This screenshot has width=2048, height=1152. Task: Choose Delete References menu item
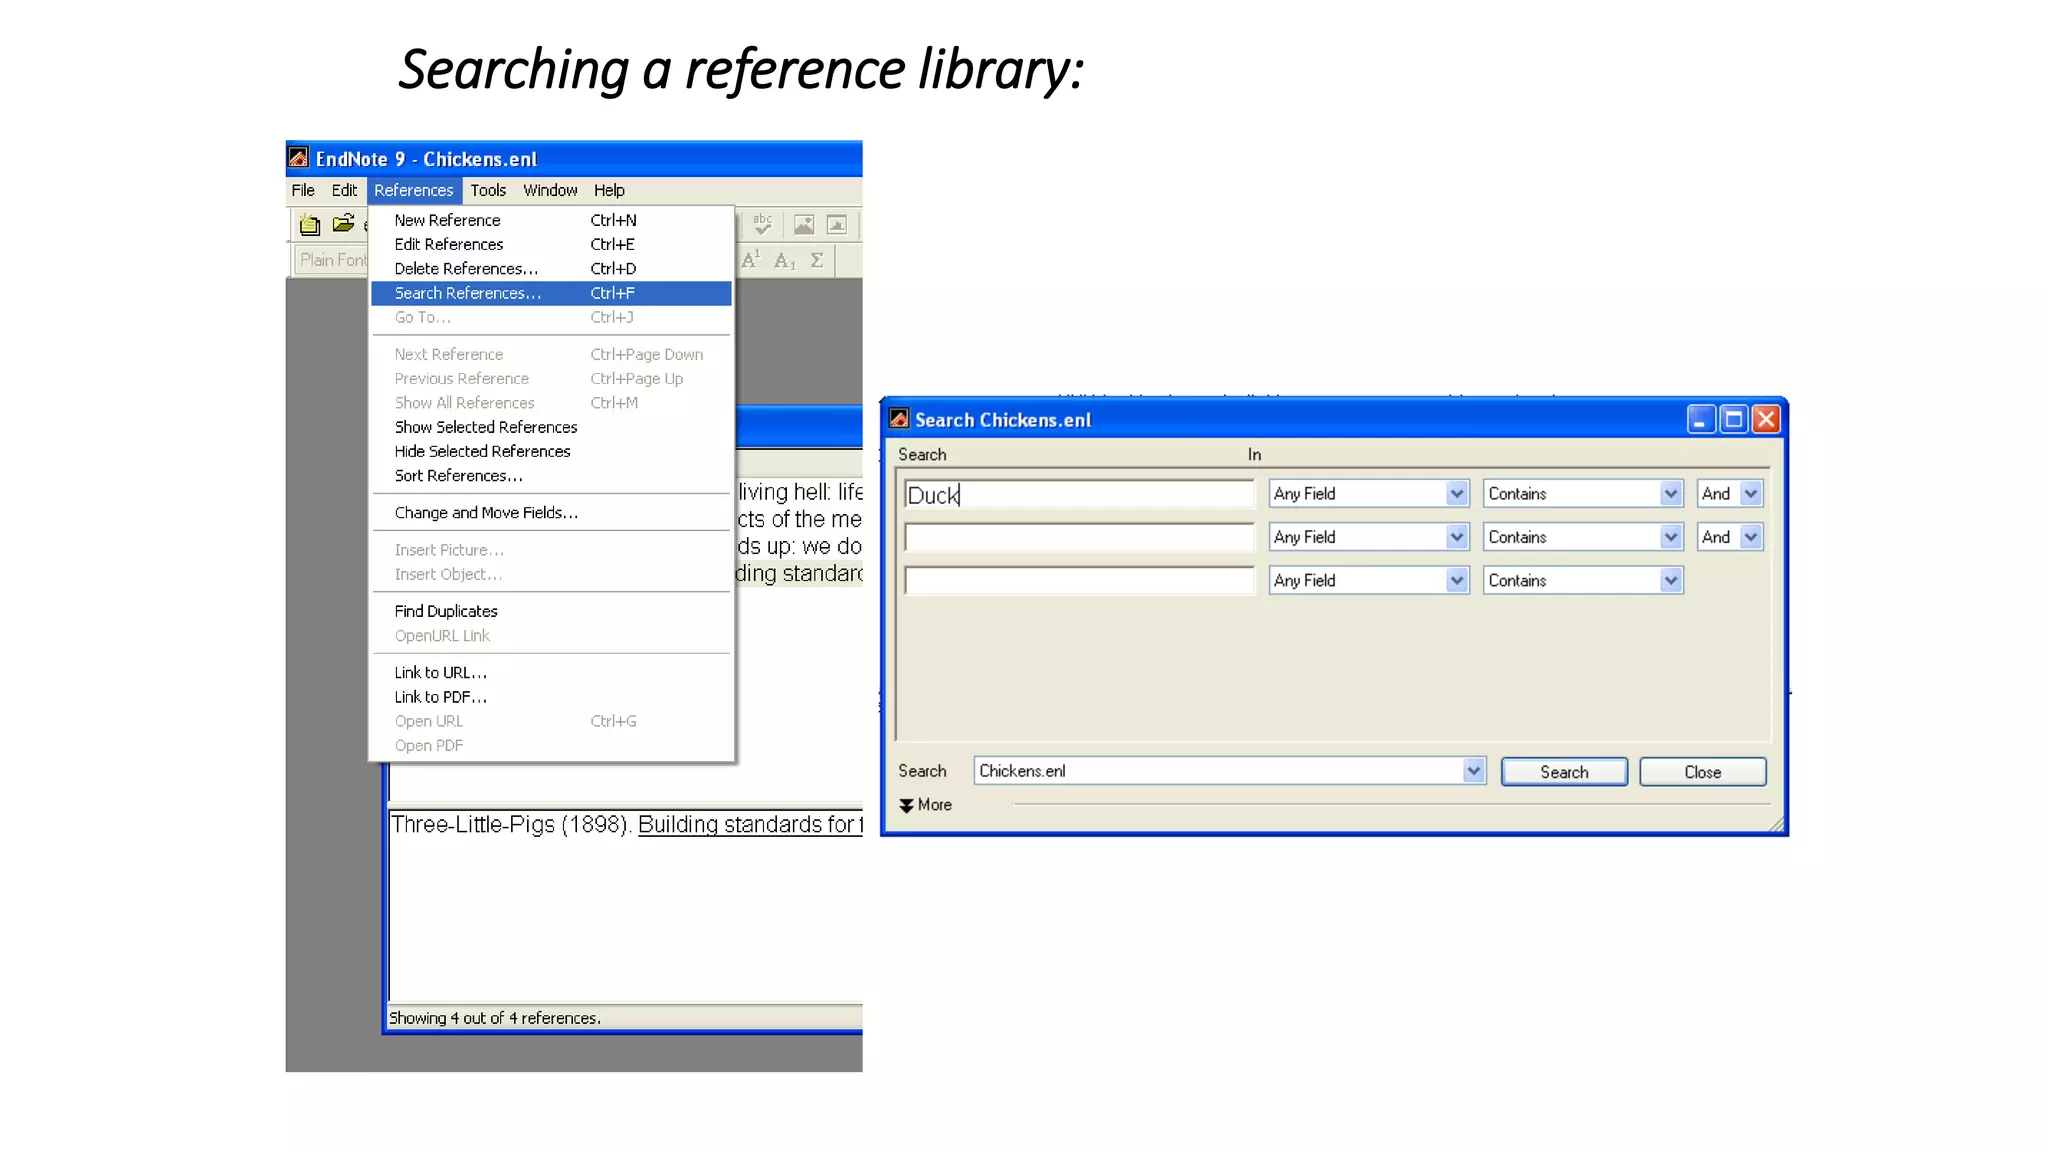[x=551, y=268]
